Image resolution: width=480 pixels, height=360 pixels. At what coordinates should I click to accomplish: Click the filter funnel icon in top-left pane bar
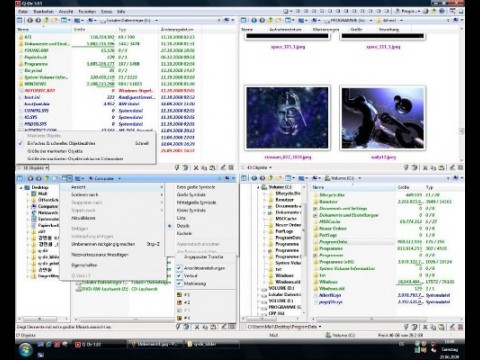tap(177, 168)
